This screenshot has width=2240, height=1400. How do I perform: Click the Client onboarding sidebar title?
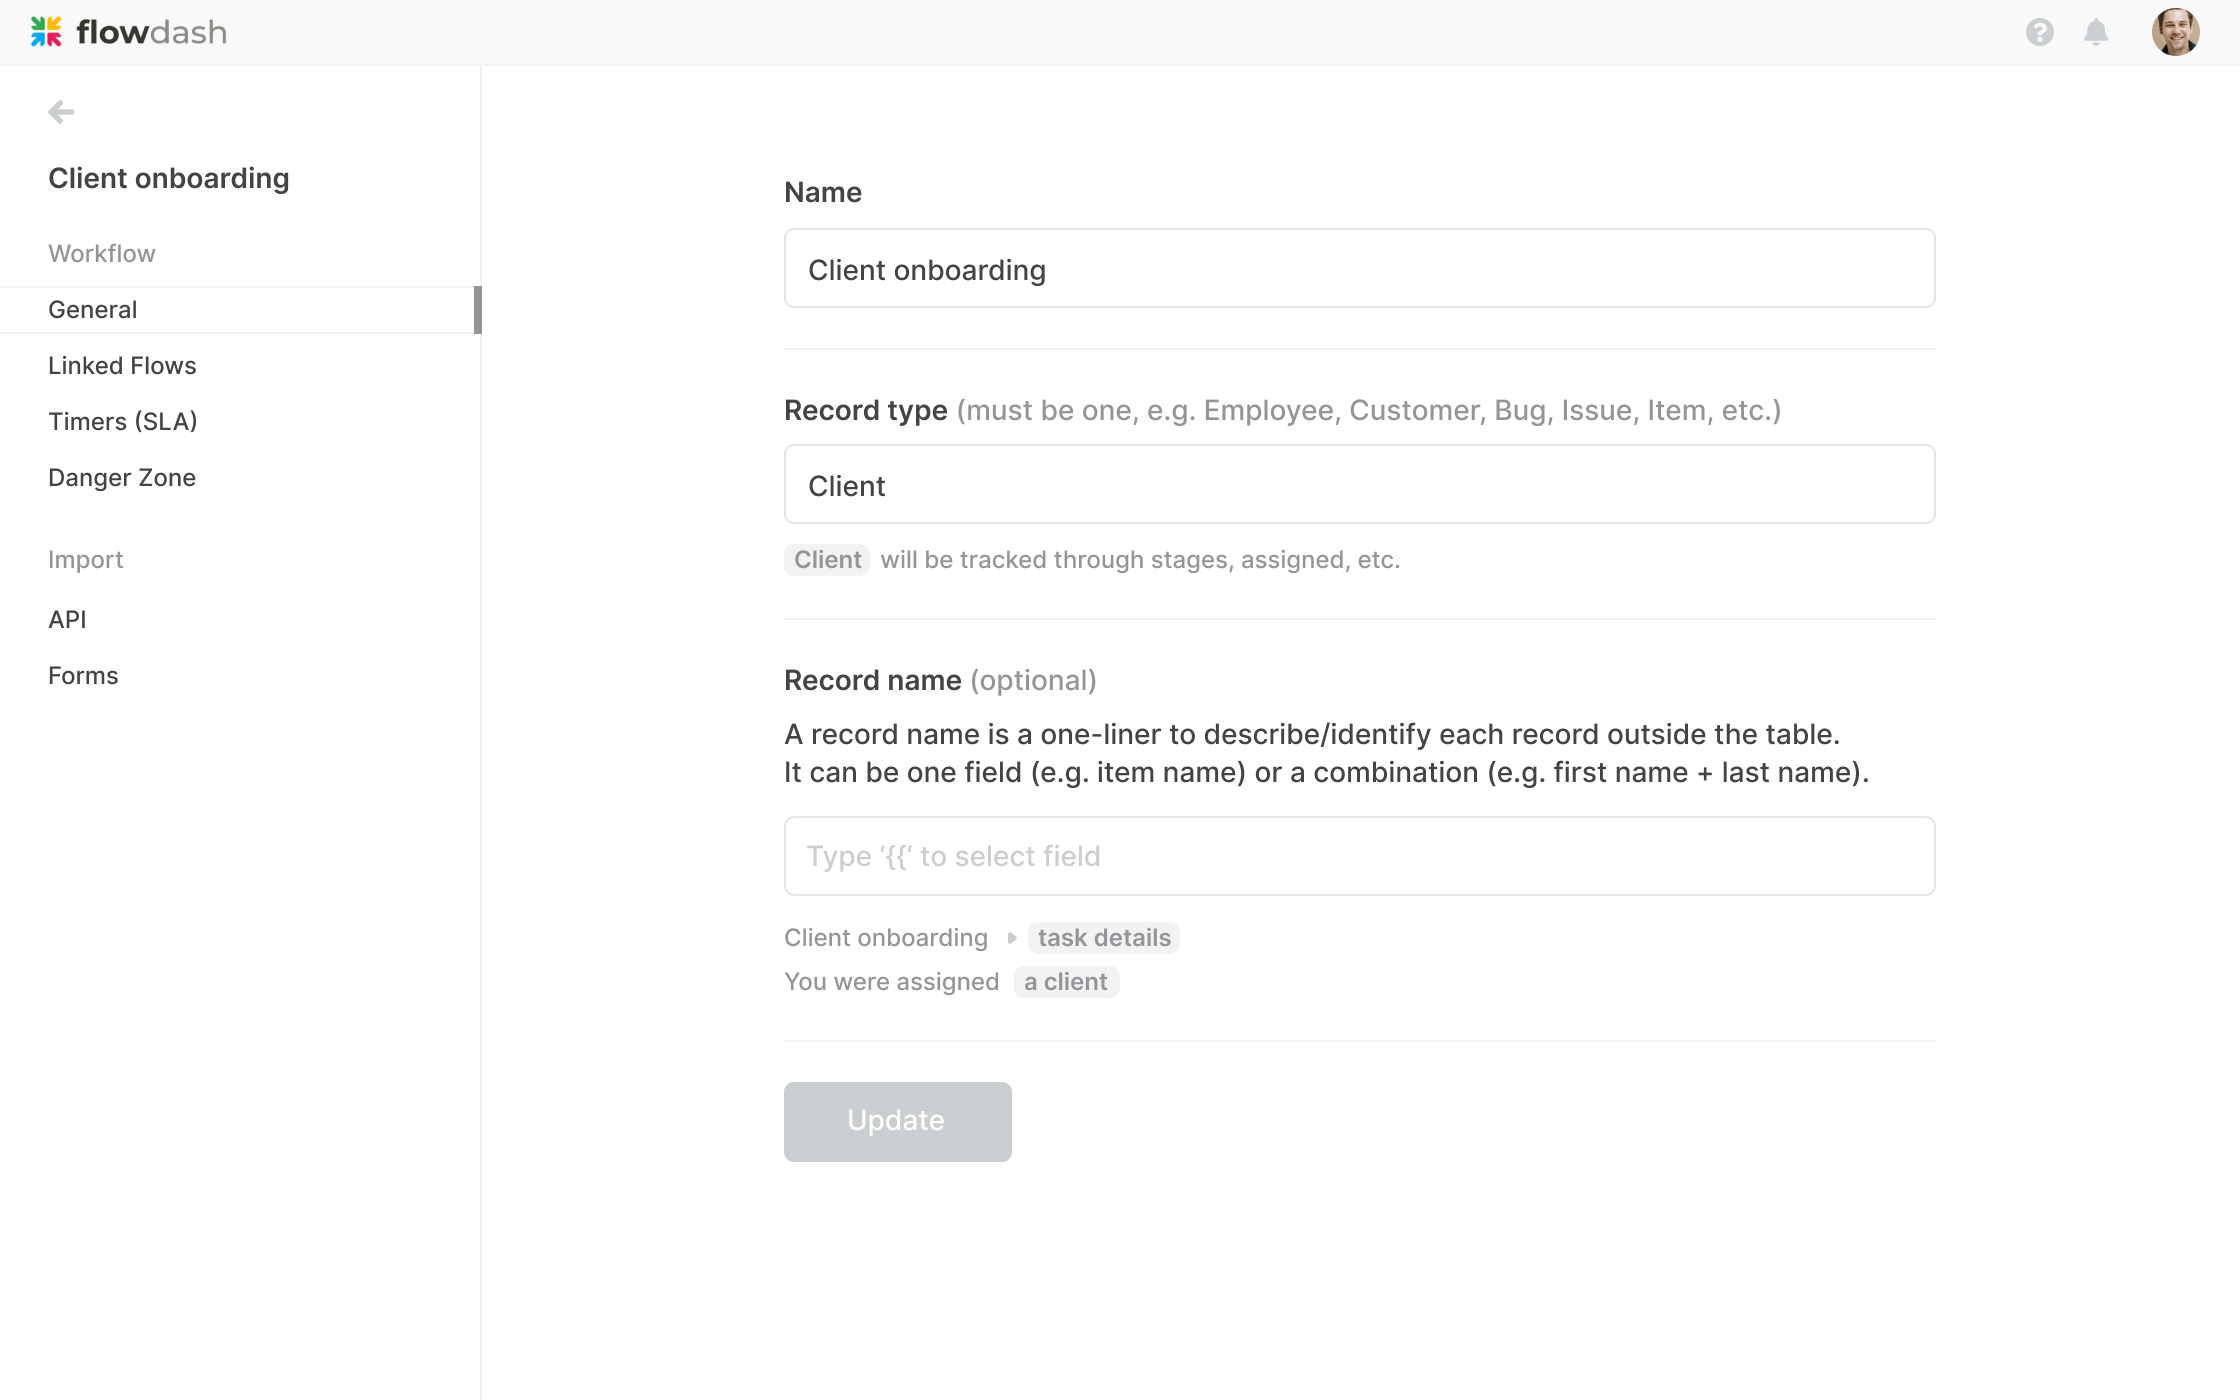click(x=169, y=178)
